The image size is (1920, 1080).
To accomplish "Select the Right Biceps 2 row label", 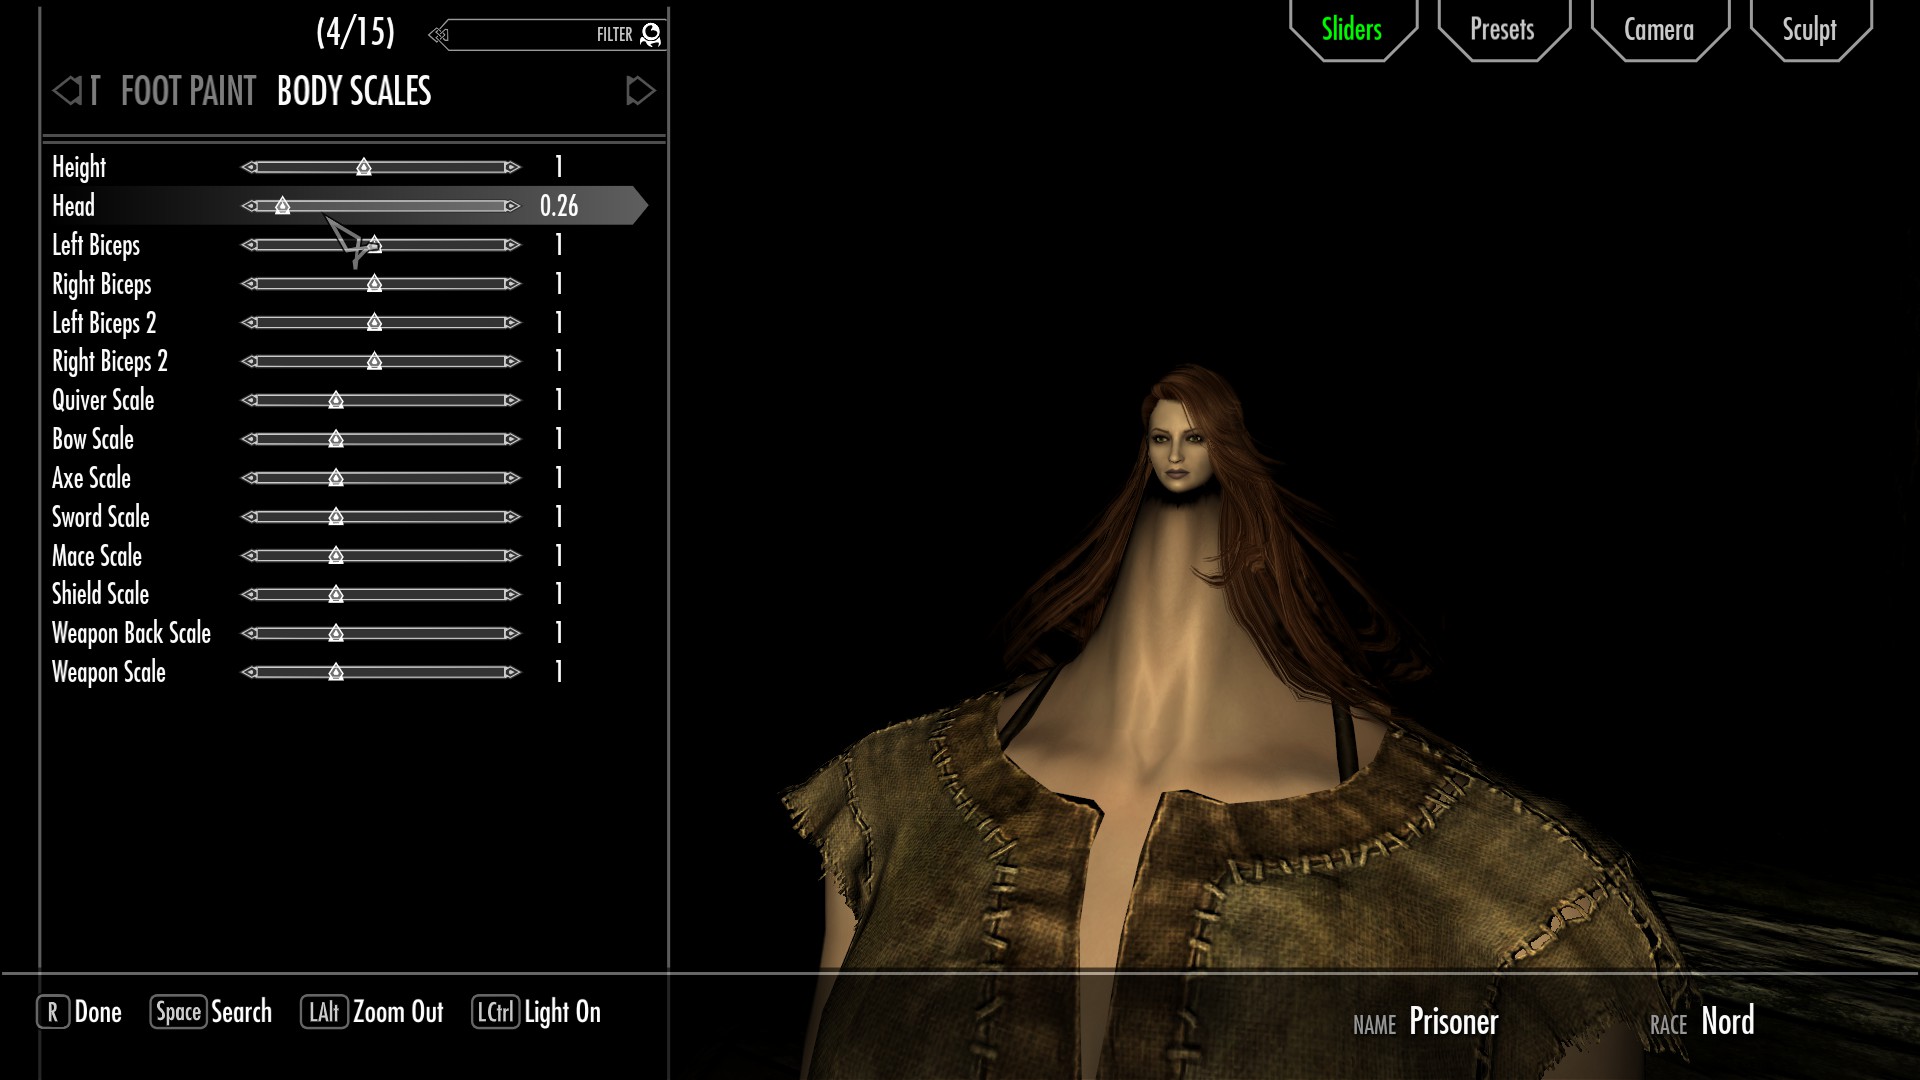I will click(110, 362).
